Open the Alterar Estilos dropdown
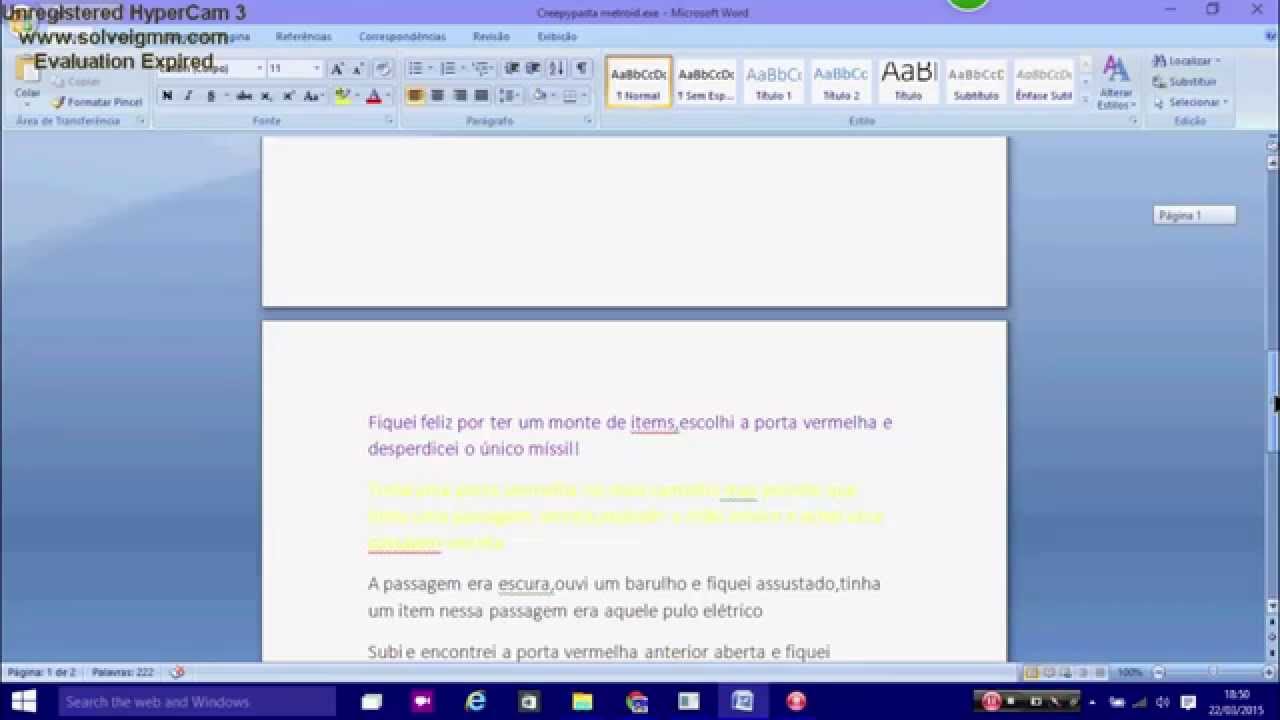The height and width of the screenshot is (720, 1280). coord(1116,84)
